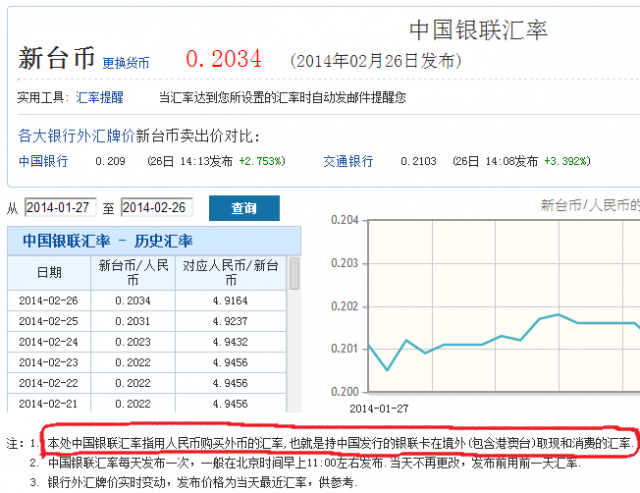This screenshot has height=493, width=640.
Task: Click the 2014年02月26日发布 date text
Action: click(x=376, y=61)
